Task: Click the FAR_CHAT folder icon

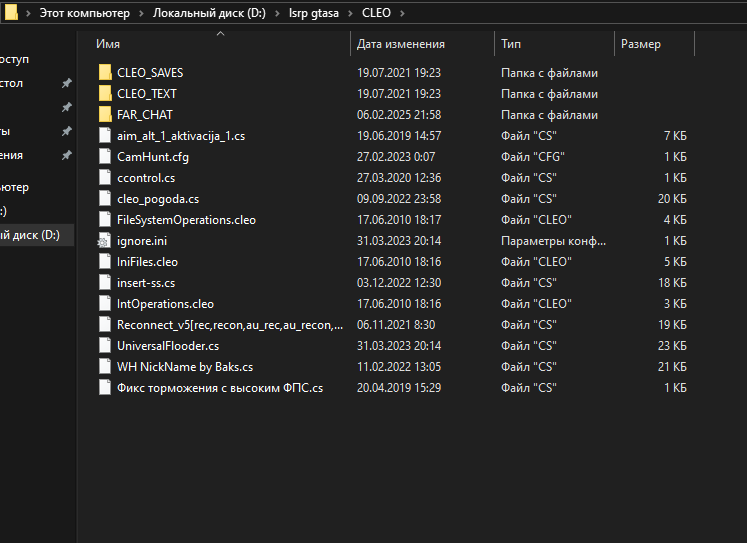Action: coord(106,115)
